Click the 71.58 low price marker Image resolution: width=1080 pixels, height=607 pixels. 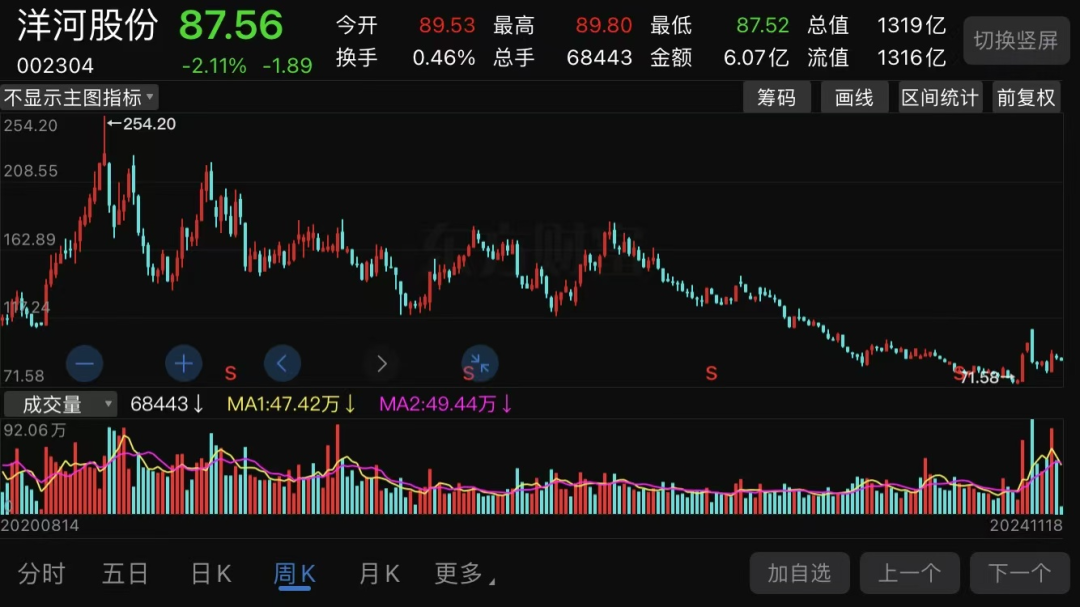[x=987, y=377]
